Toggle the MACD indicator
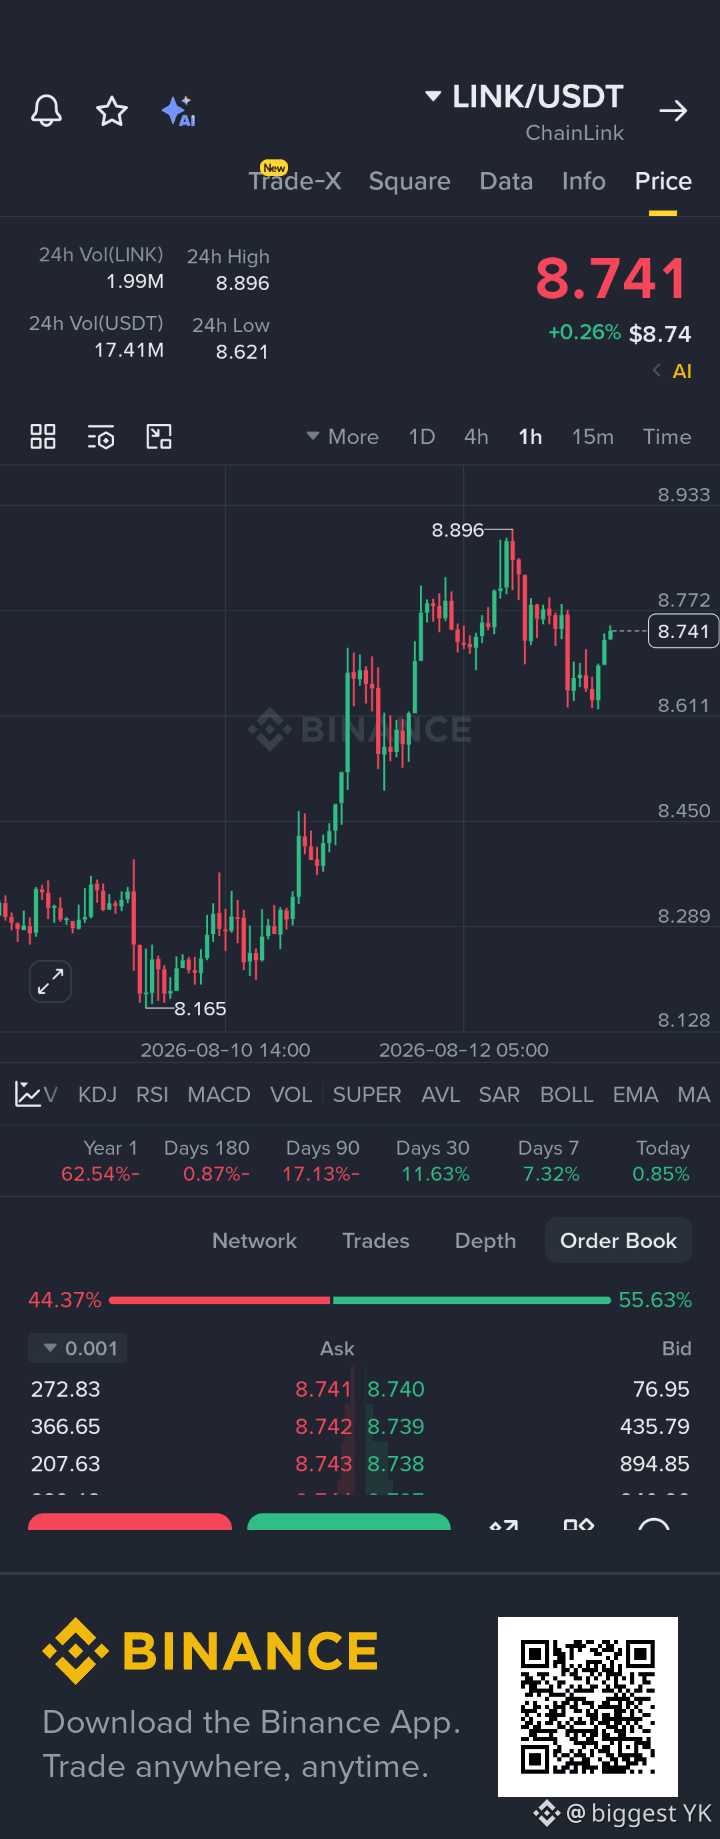 pos(219,1095)
